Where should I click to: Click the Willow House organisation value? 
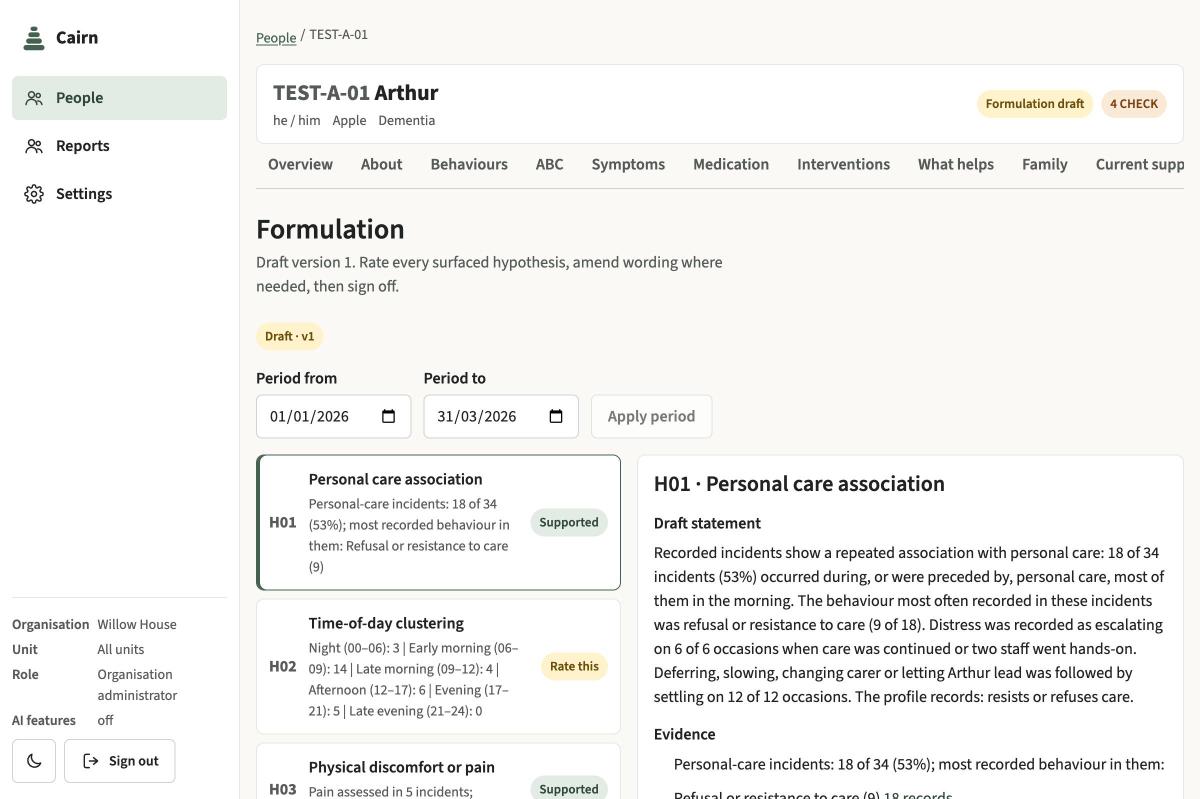pyautogui.click(x=137, y=625)
